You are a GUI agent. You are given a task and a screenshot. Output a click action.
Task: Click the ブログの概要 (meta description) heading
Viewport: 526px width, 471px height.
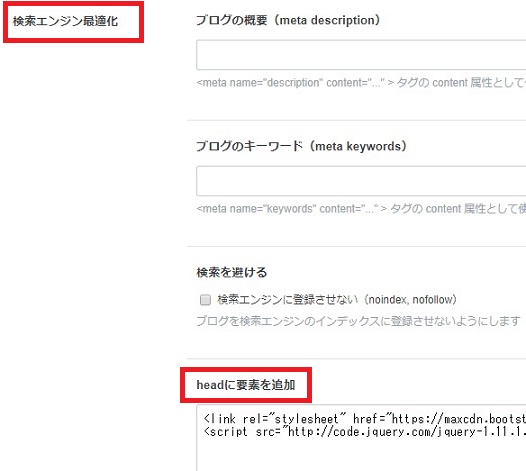pyautogui.click(x=288, y=20)
